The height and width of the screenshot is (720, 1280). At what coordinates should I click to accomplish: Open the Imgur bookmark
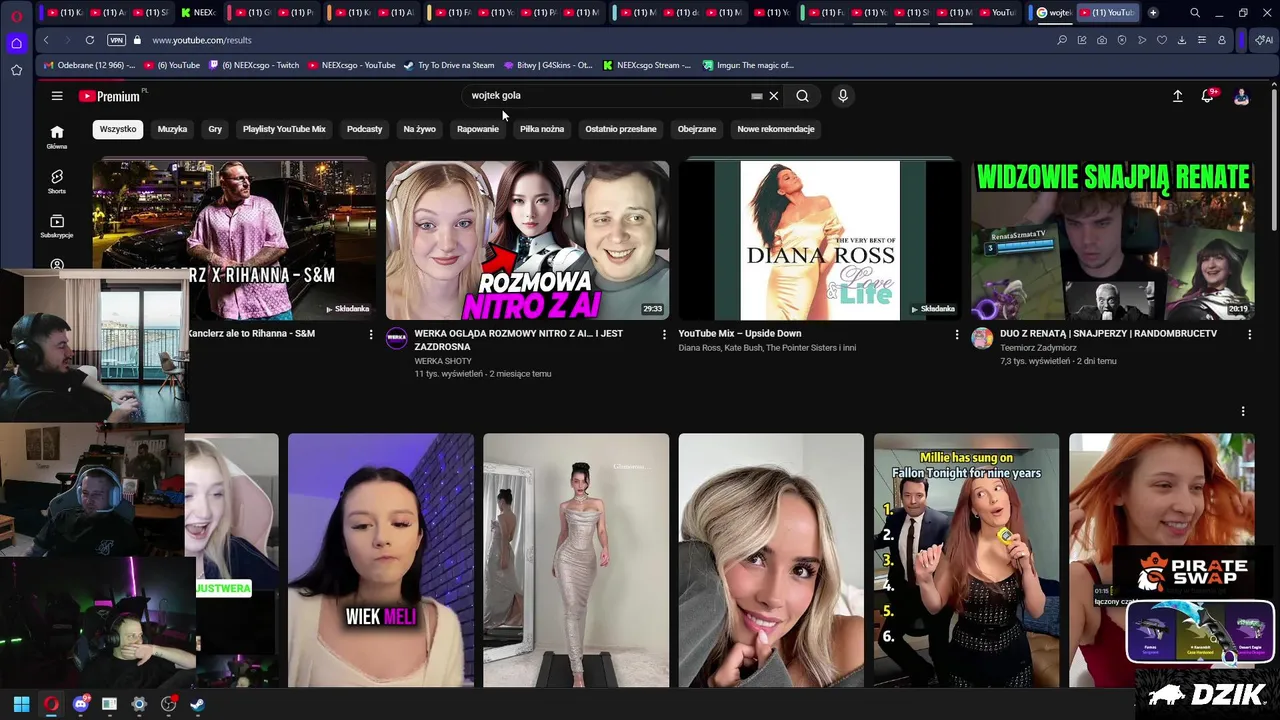click(x=748, y=65)
